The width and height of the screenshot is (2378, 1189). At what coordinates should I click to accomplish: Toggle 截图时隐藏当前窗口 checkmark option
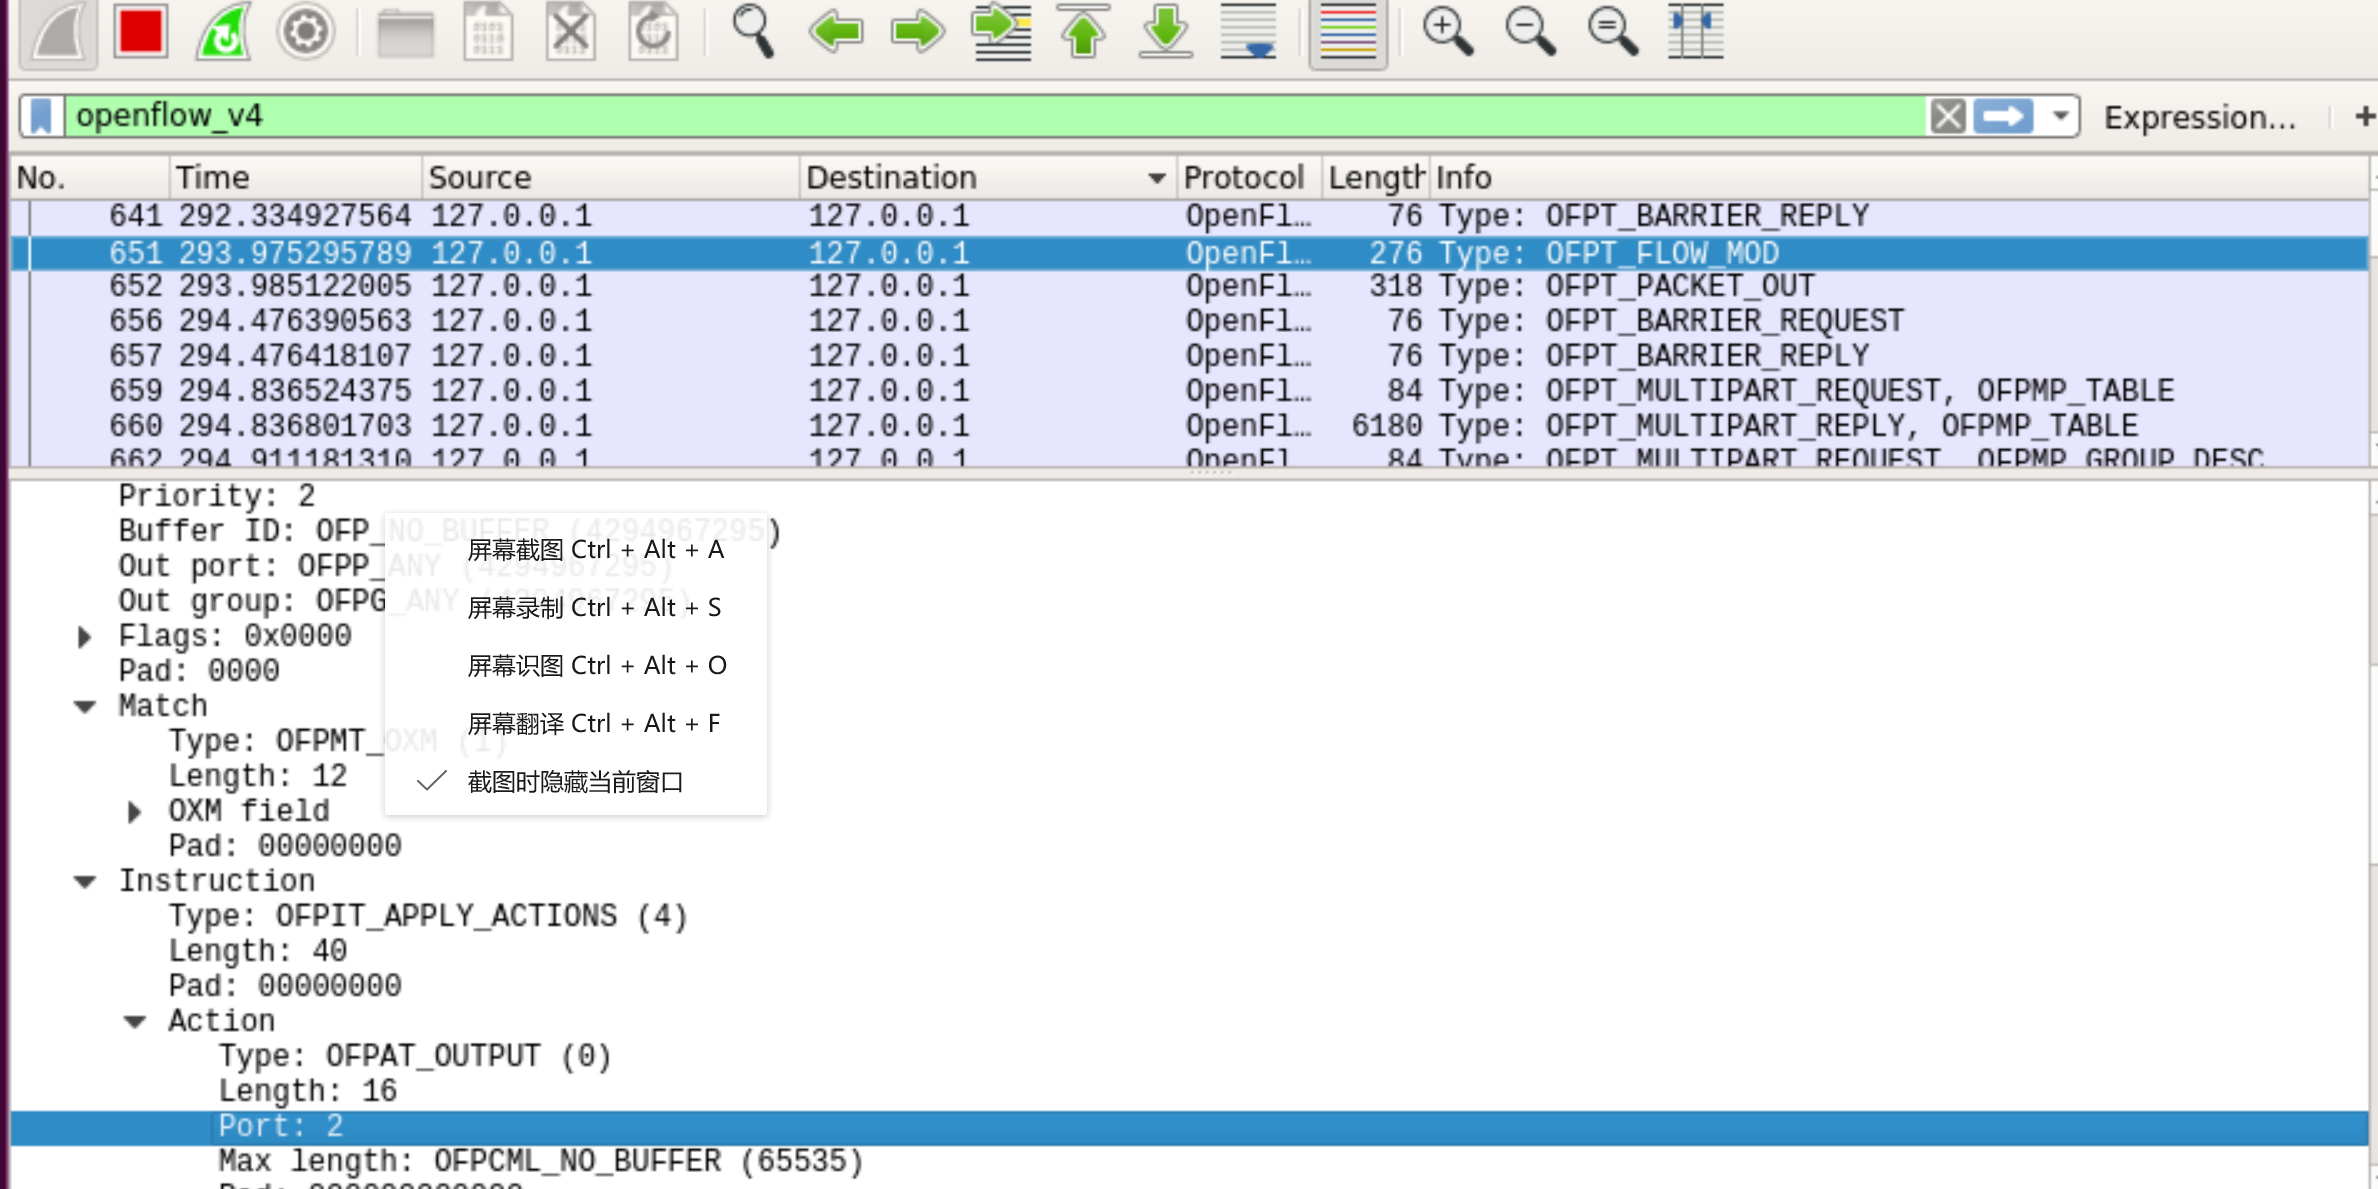tap(574, 782)
